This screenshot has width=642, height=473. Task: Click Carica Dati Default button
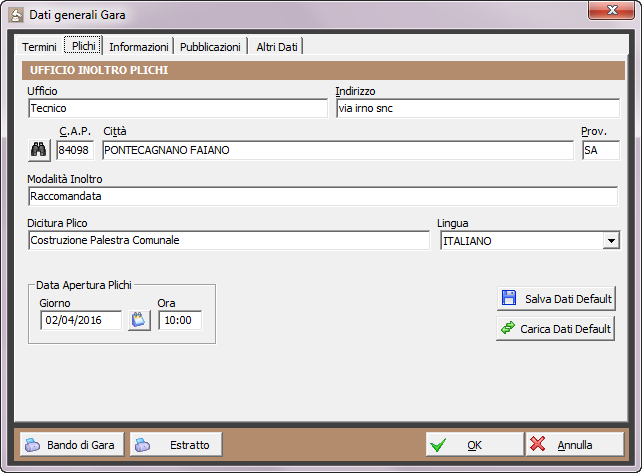click(556, 328)
